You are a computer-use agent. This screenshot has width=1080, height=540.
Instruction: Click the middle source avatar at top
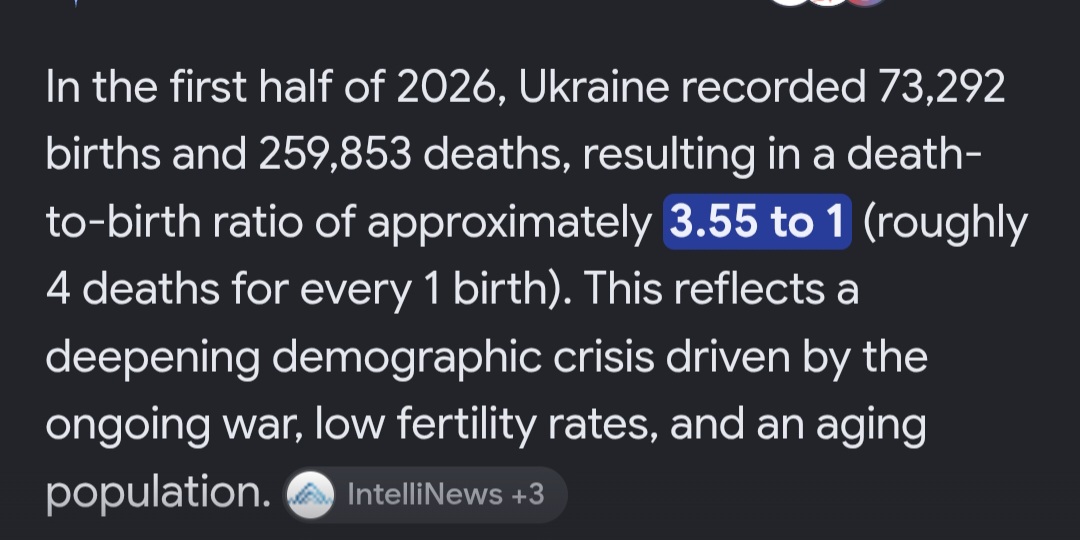click(828, 2)
